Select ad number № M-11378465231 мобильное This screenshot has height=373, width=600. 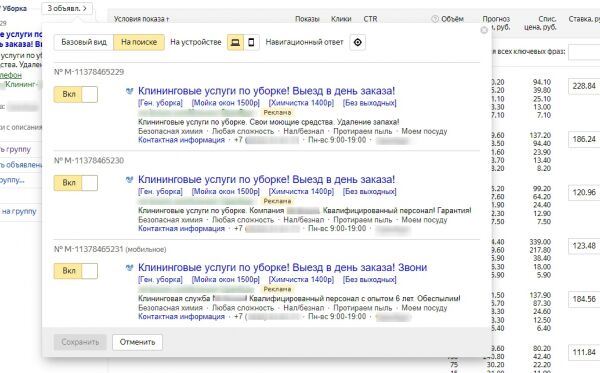(x=110, y=249)
